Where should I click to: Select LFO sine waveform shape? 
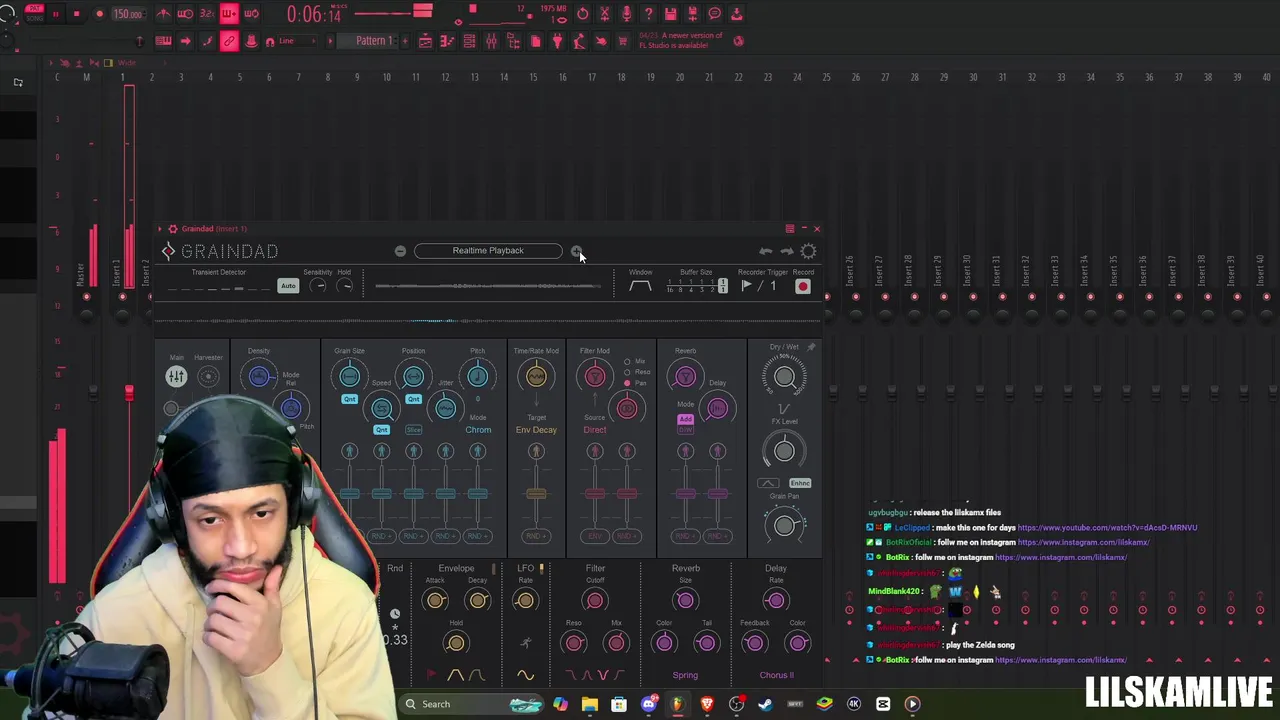tap(525, 675)
